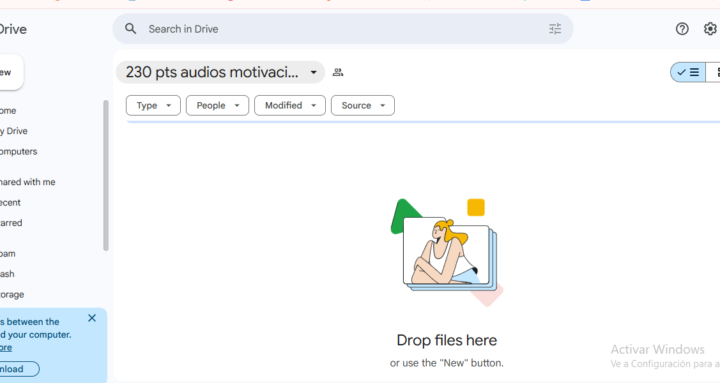
Task: Switch to grid layout view
Action: coord(713,73)
